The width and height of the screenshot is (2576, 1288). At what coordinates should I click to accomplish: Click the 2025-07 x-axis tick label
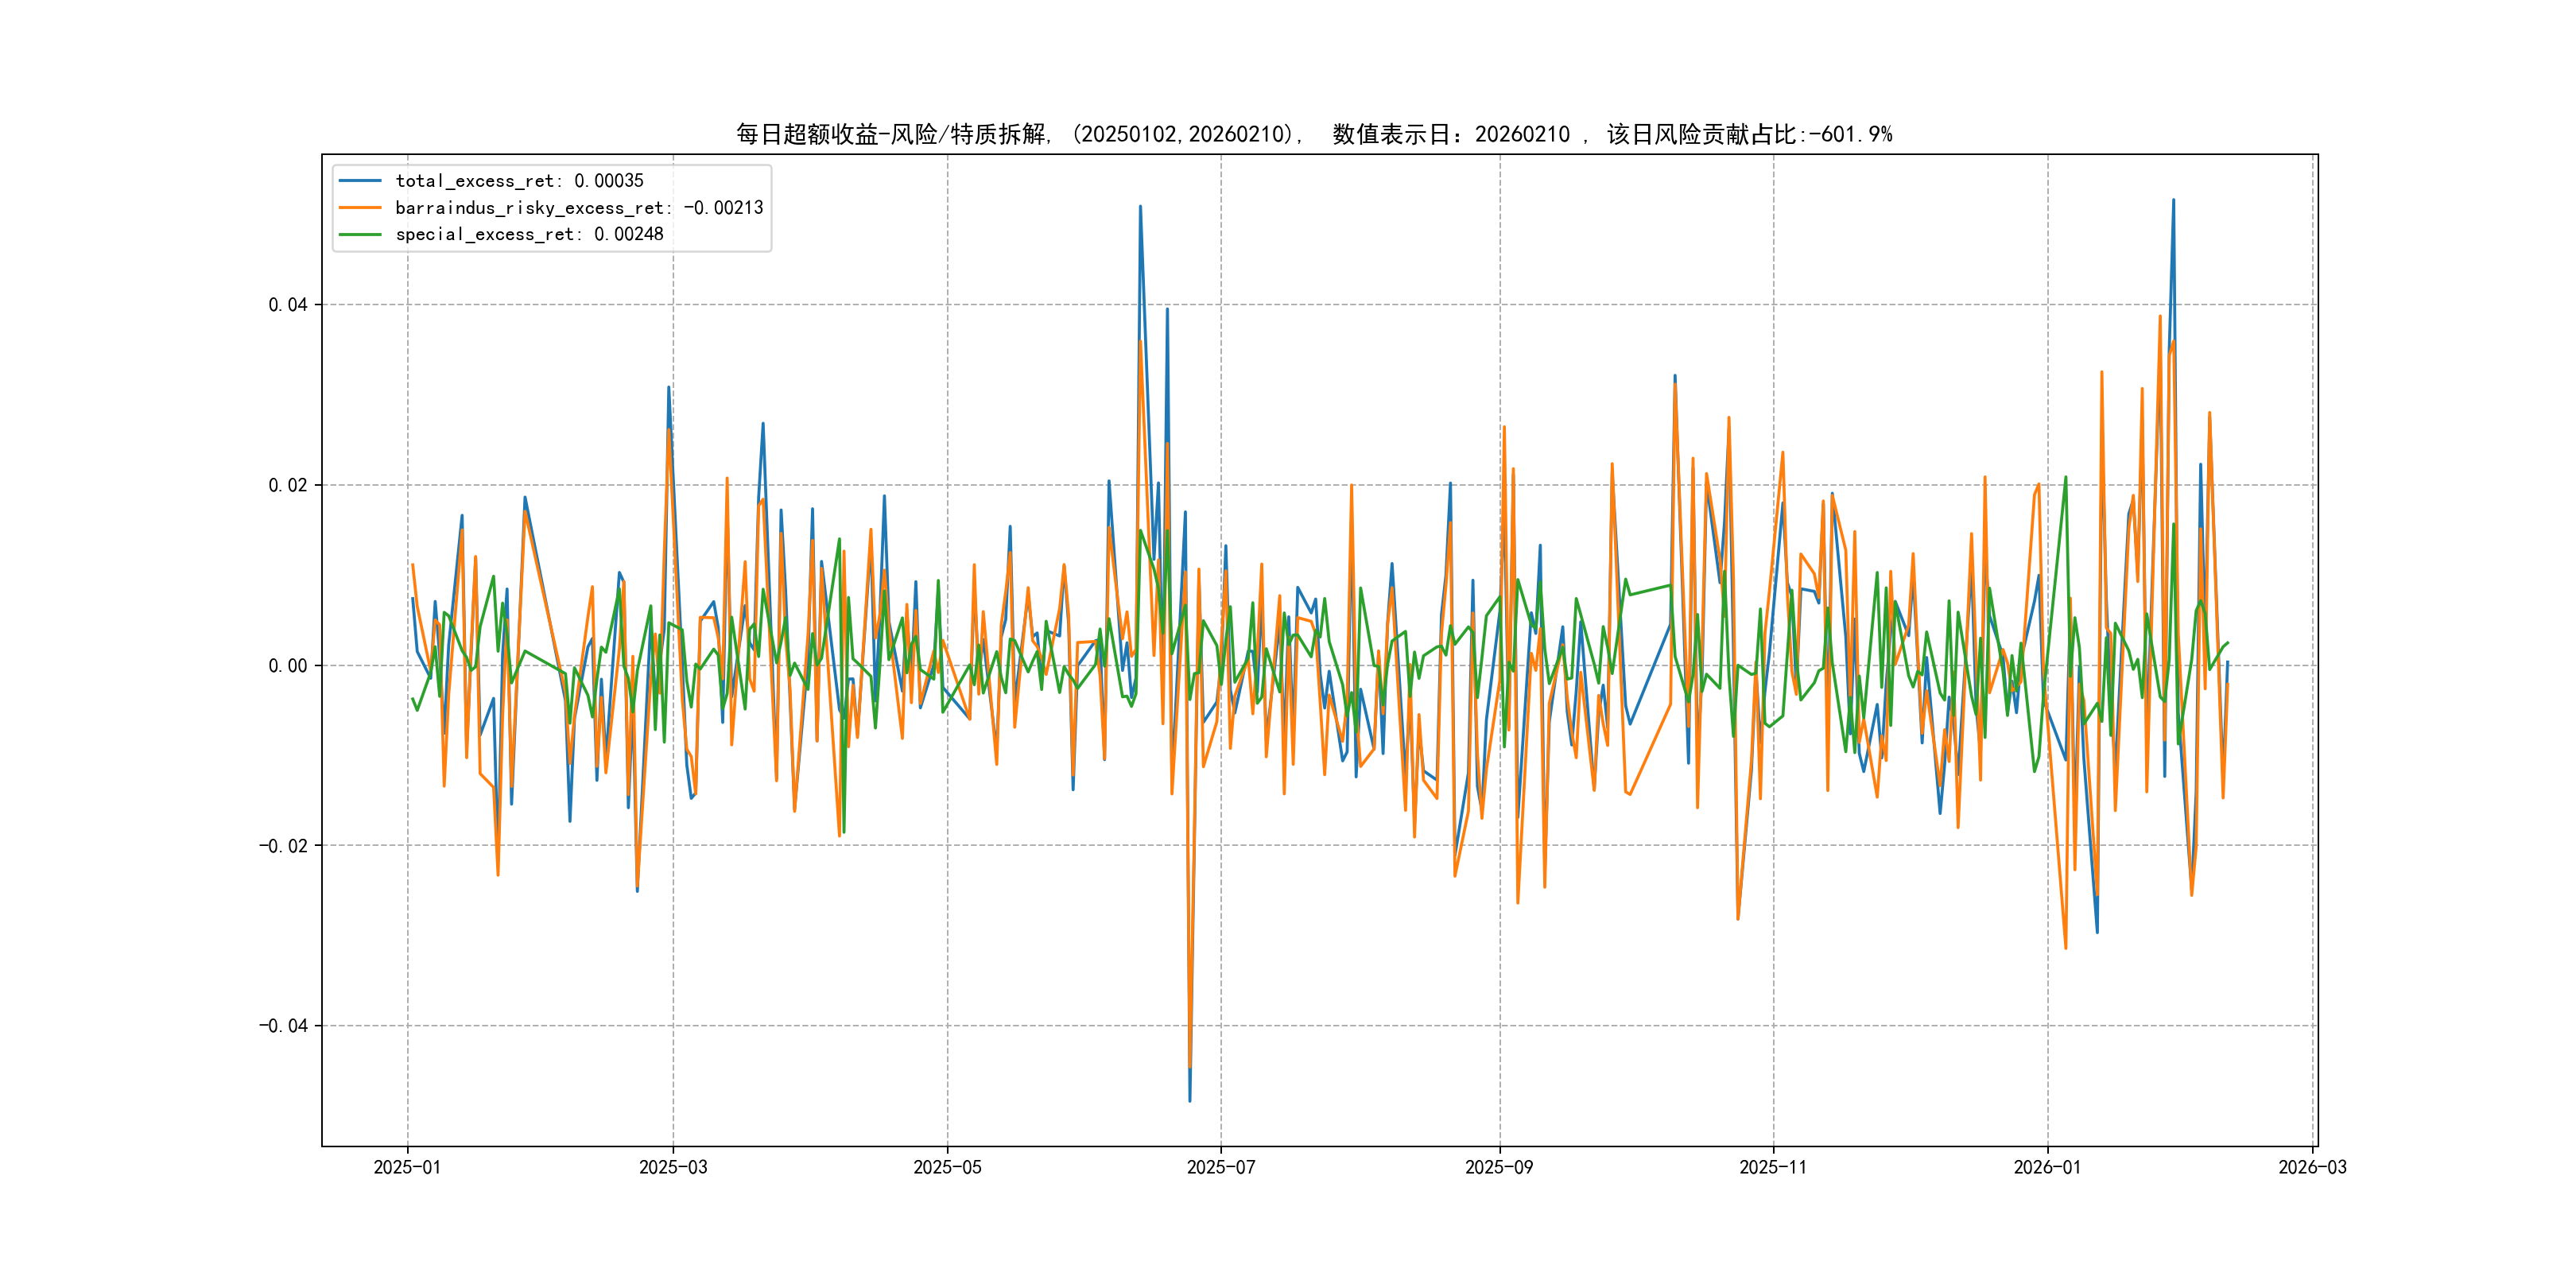[x=1220, y=1167]
